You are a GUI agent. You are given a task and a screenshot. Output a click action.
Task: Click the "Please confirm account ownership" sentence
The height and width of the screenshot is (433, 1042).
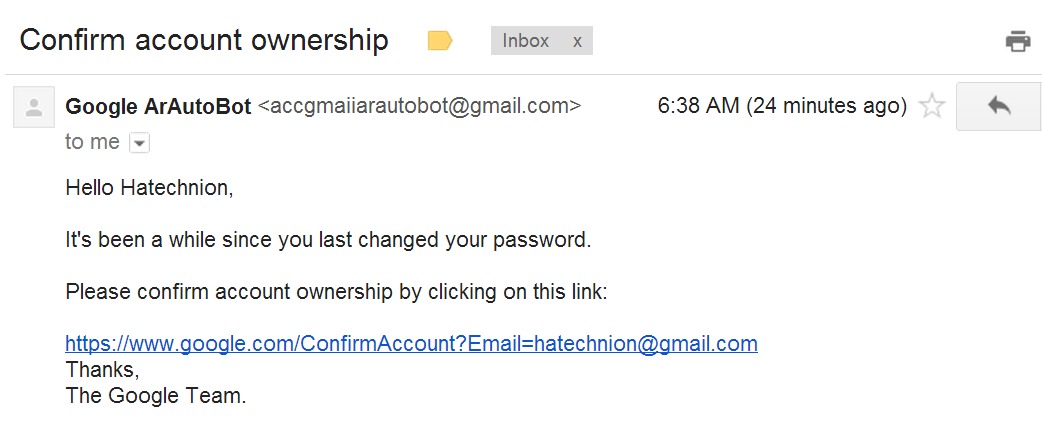click(336, 293)
